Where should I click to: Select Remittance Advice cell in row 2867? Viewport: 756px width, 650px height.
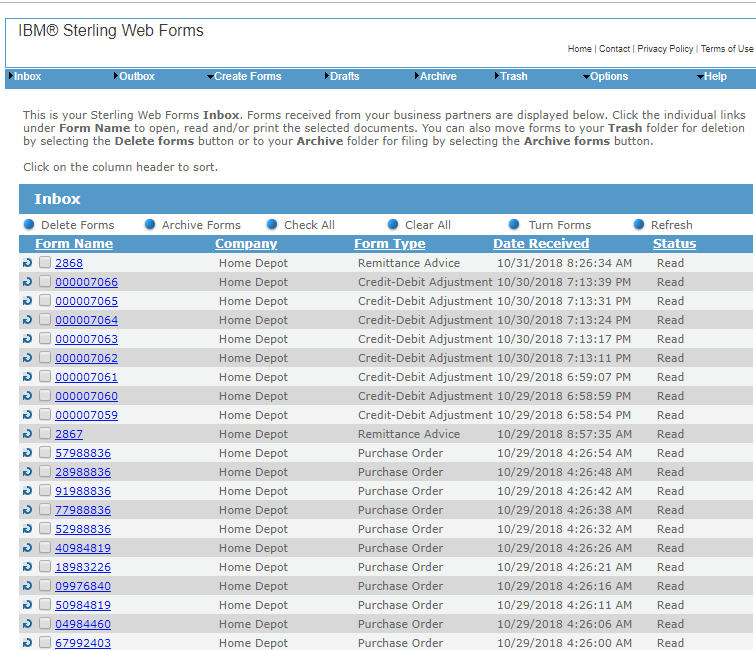tap(409, 434)
